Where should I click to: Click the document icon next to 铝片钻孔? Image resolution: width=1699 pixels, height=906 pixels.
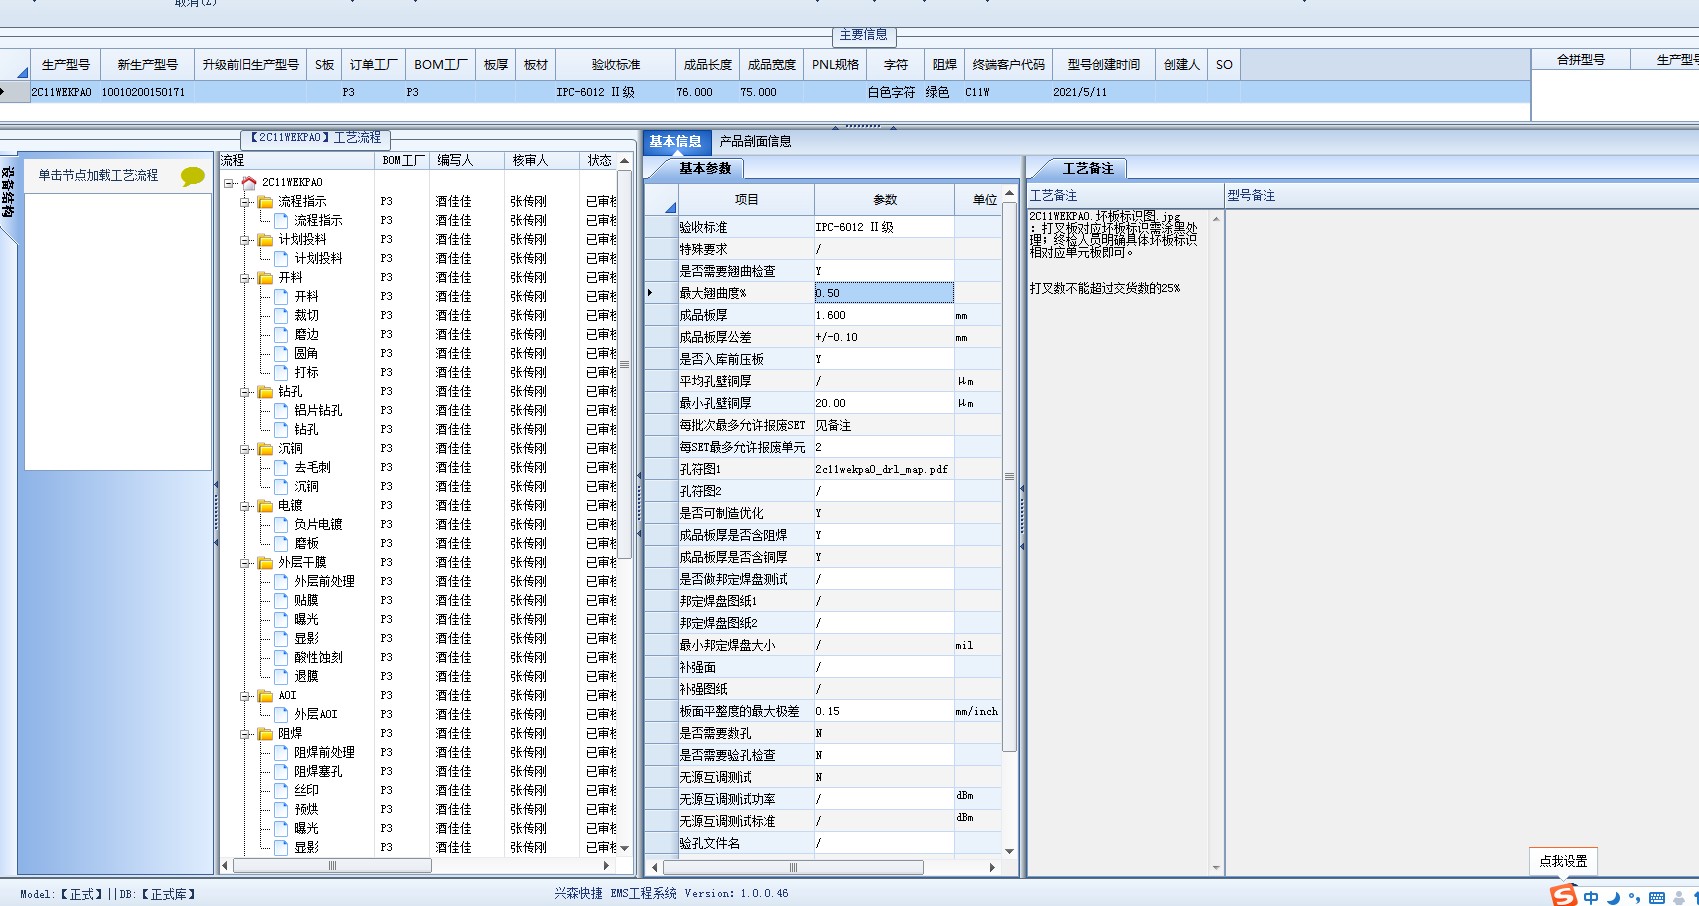(282, 410)
